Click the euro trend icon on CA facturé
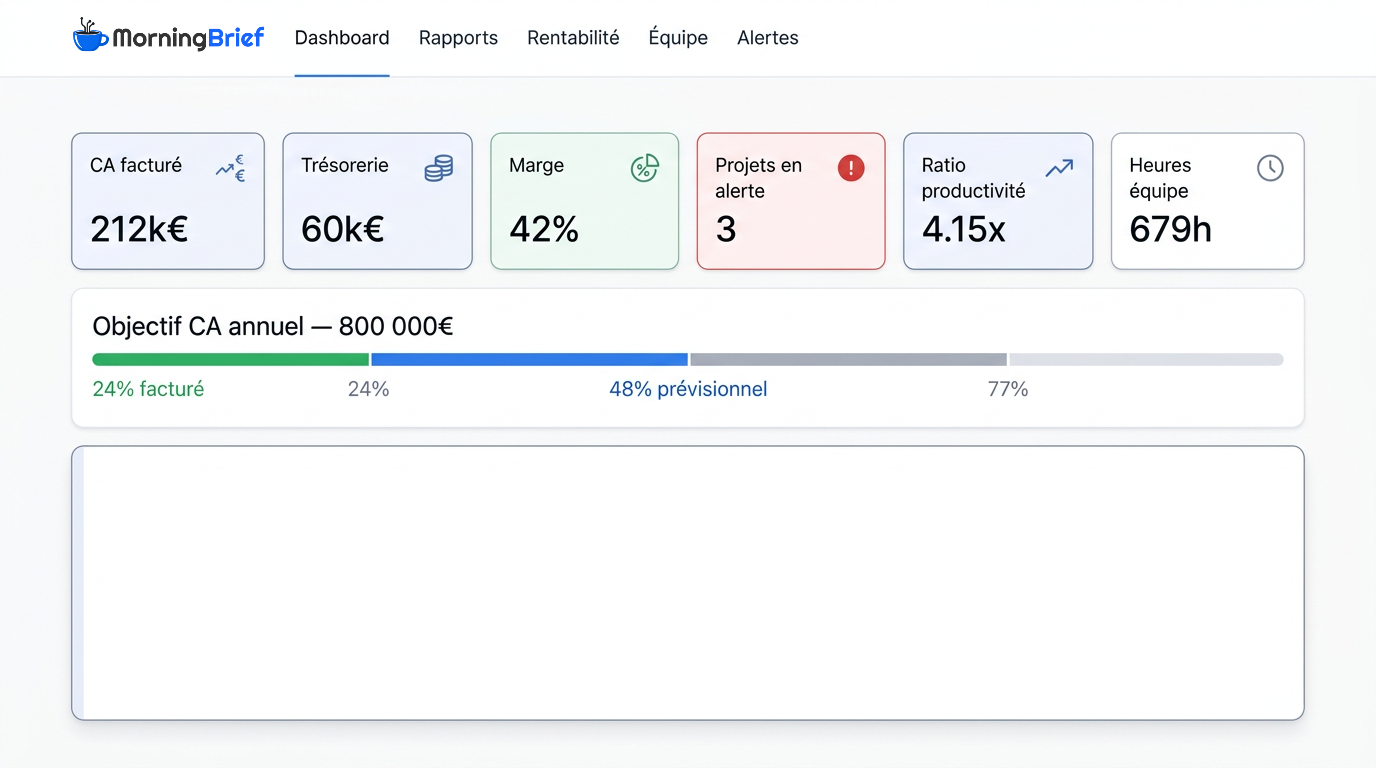 click(231, 168)
